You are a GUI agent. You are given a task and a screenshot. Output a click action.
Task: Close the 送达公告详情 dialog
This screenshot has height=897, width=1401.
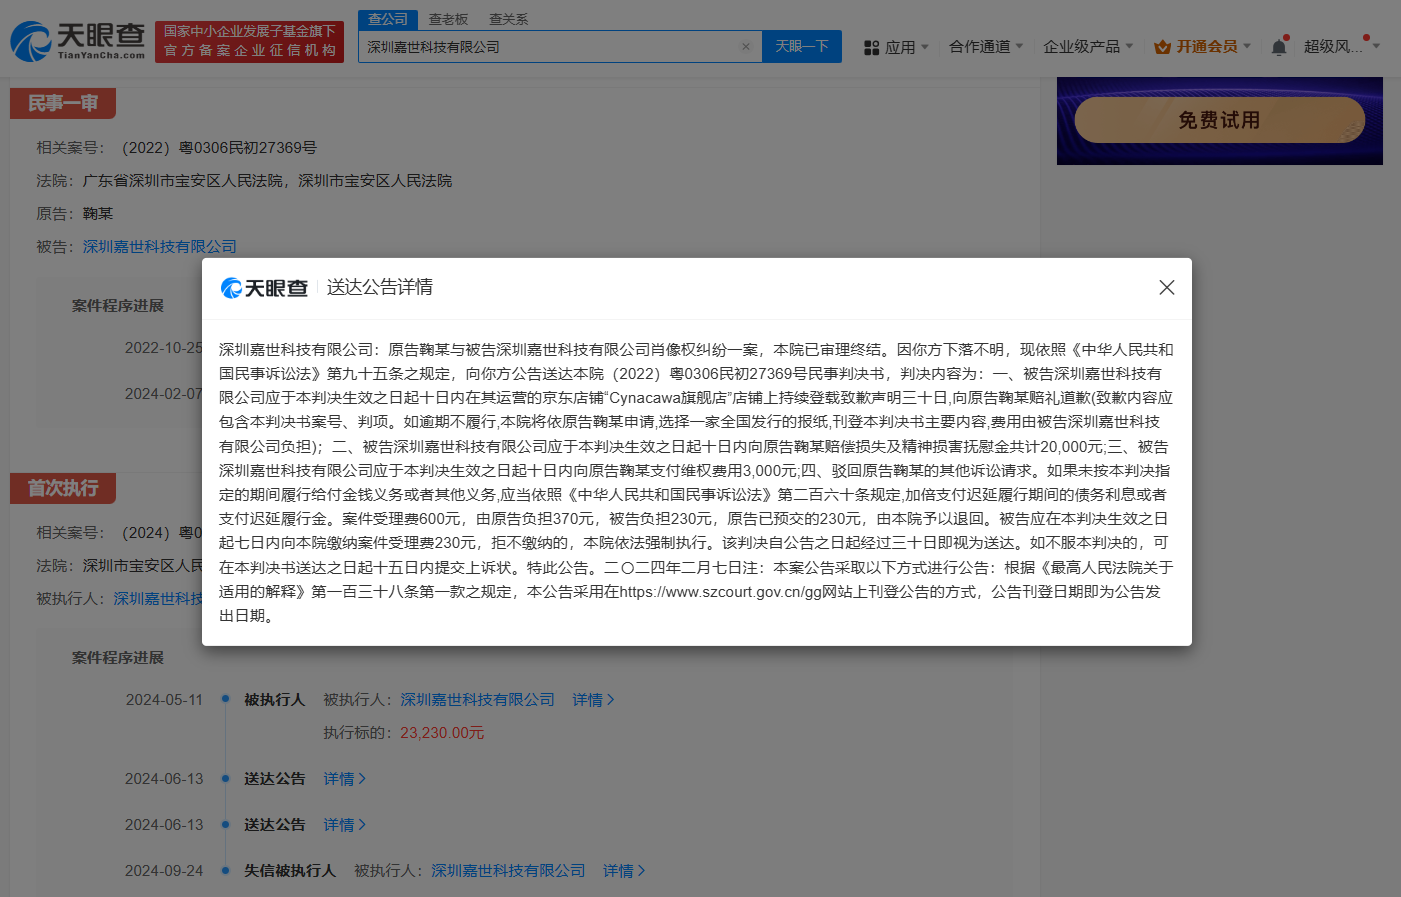click(x=1166, y=287)
